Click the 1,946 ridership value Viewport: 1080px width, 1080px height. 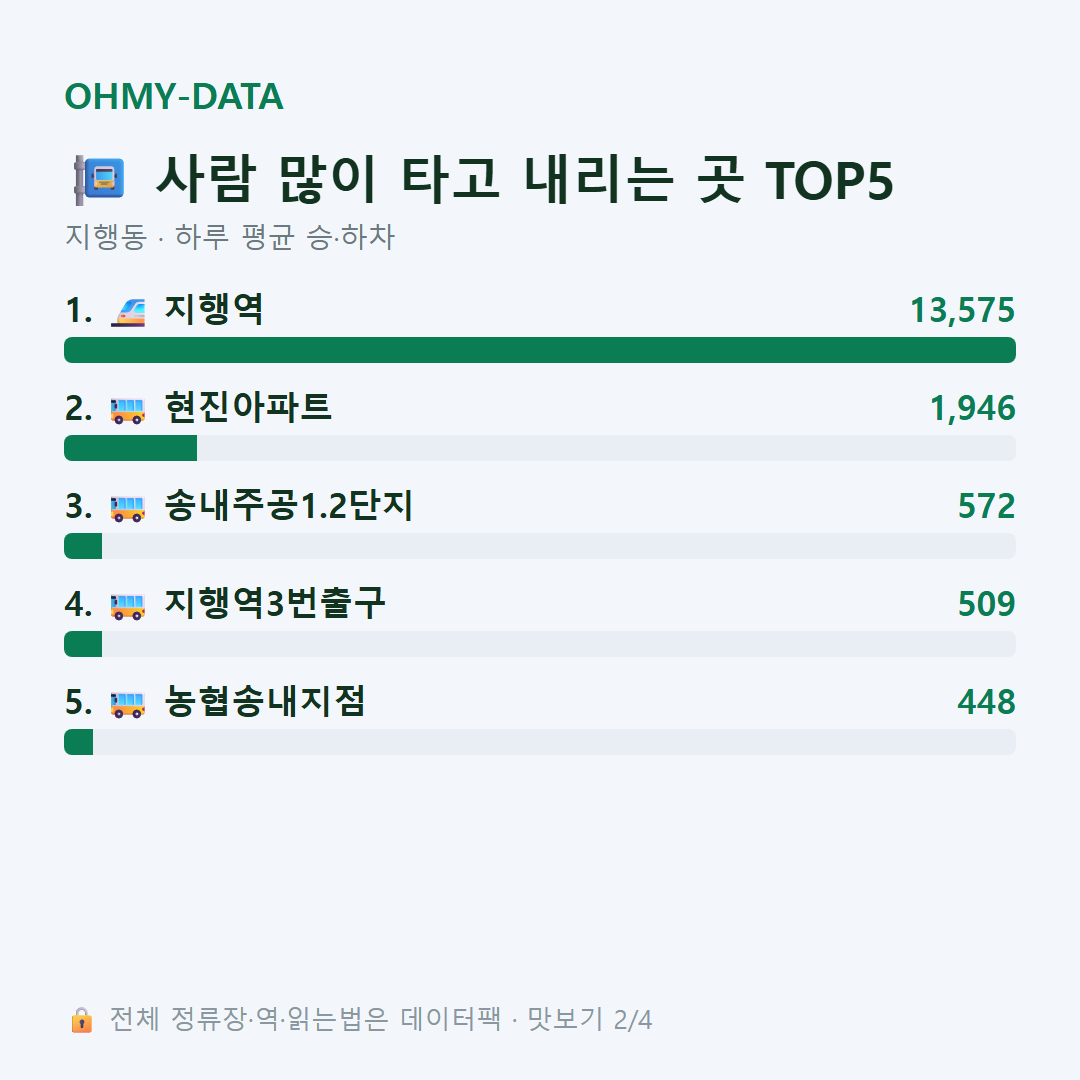pos(973,408)
